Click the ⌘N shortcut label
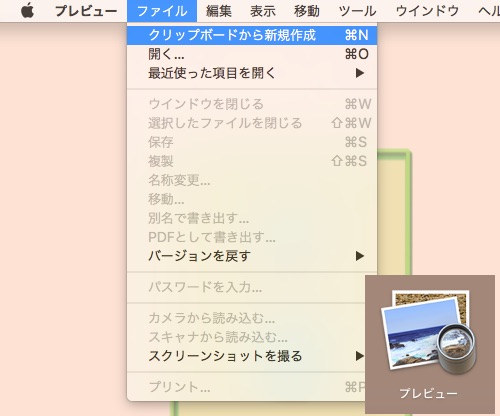 coord(356,35)
